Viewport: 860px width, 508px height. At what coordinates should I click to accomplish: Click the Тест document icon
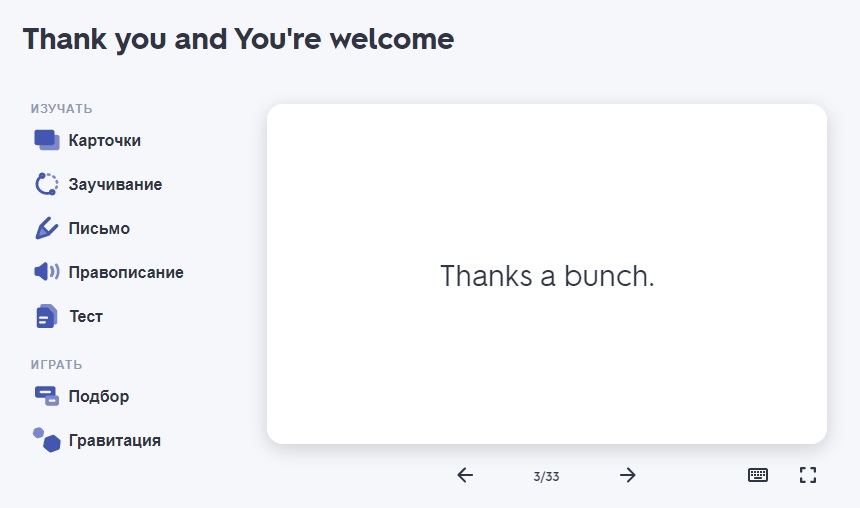click(x=47, y=316)
